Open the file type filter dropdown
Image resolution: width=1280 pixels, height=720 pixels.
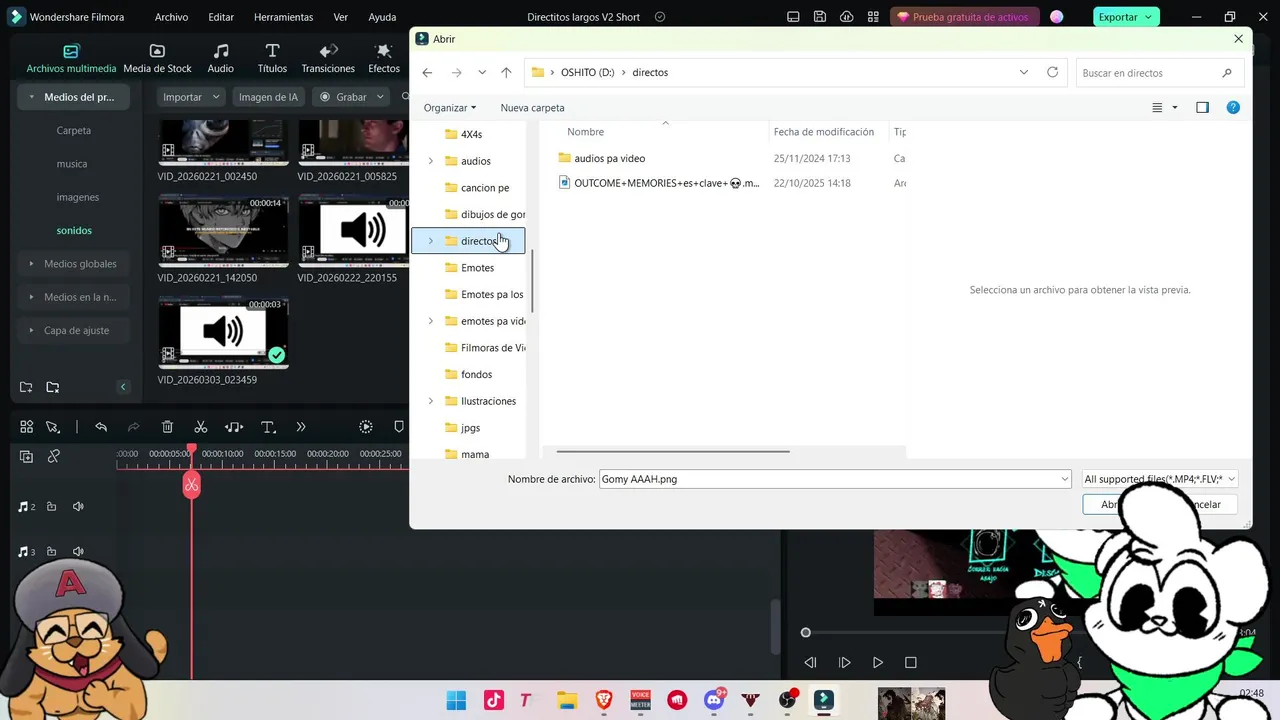1160,479
